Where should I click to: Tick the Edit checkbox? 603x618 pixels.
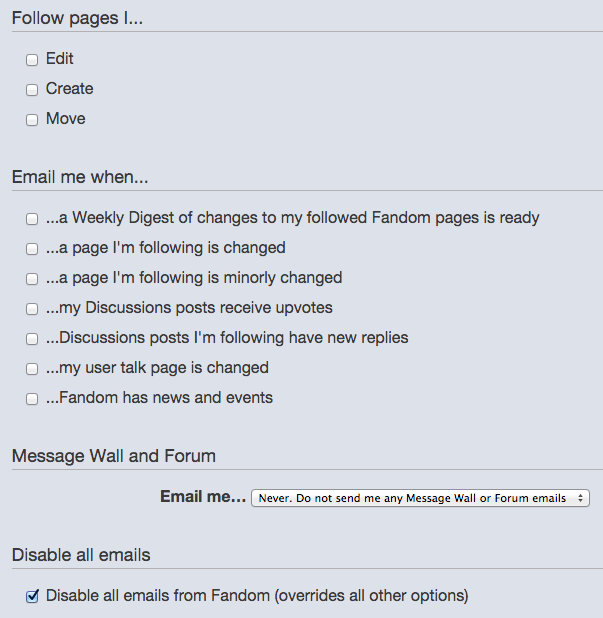pos(32,60)
